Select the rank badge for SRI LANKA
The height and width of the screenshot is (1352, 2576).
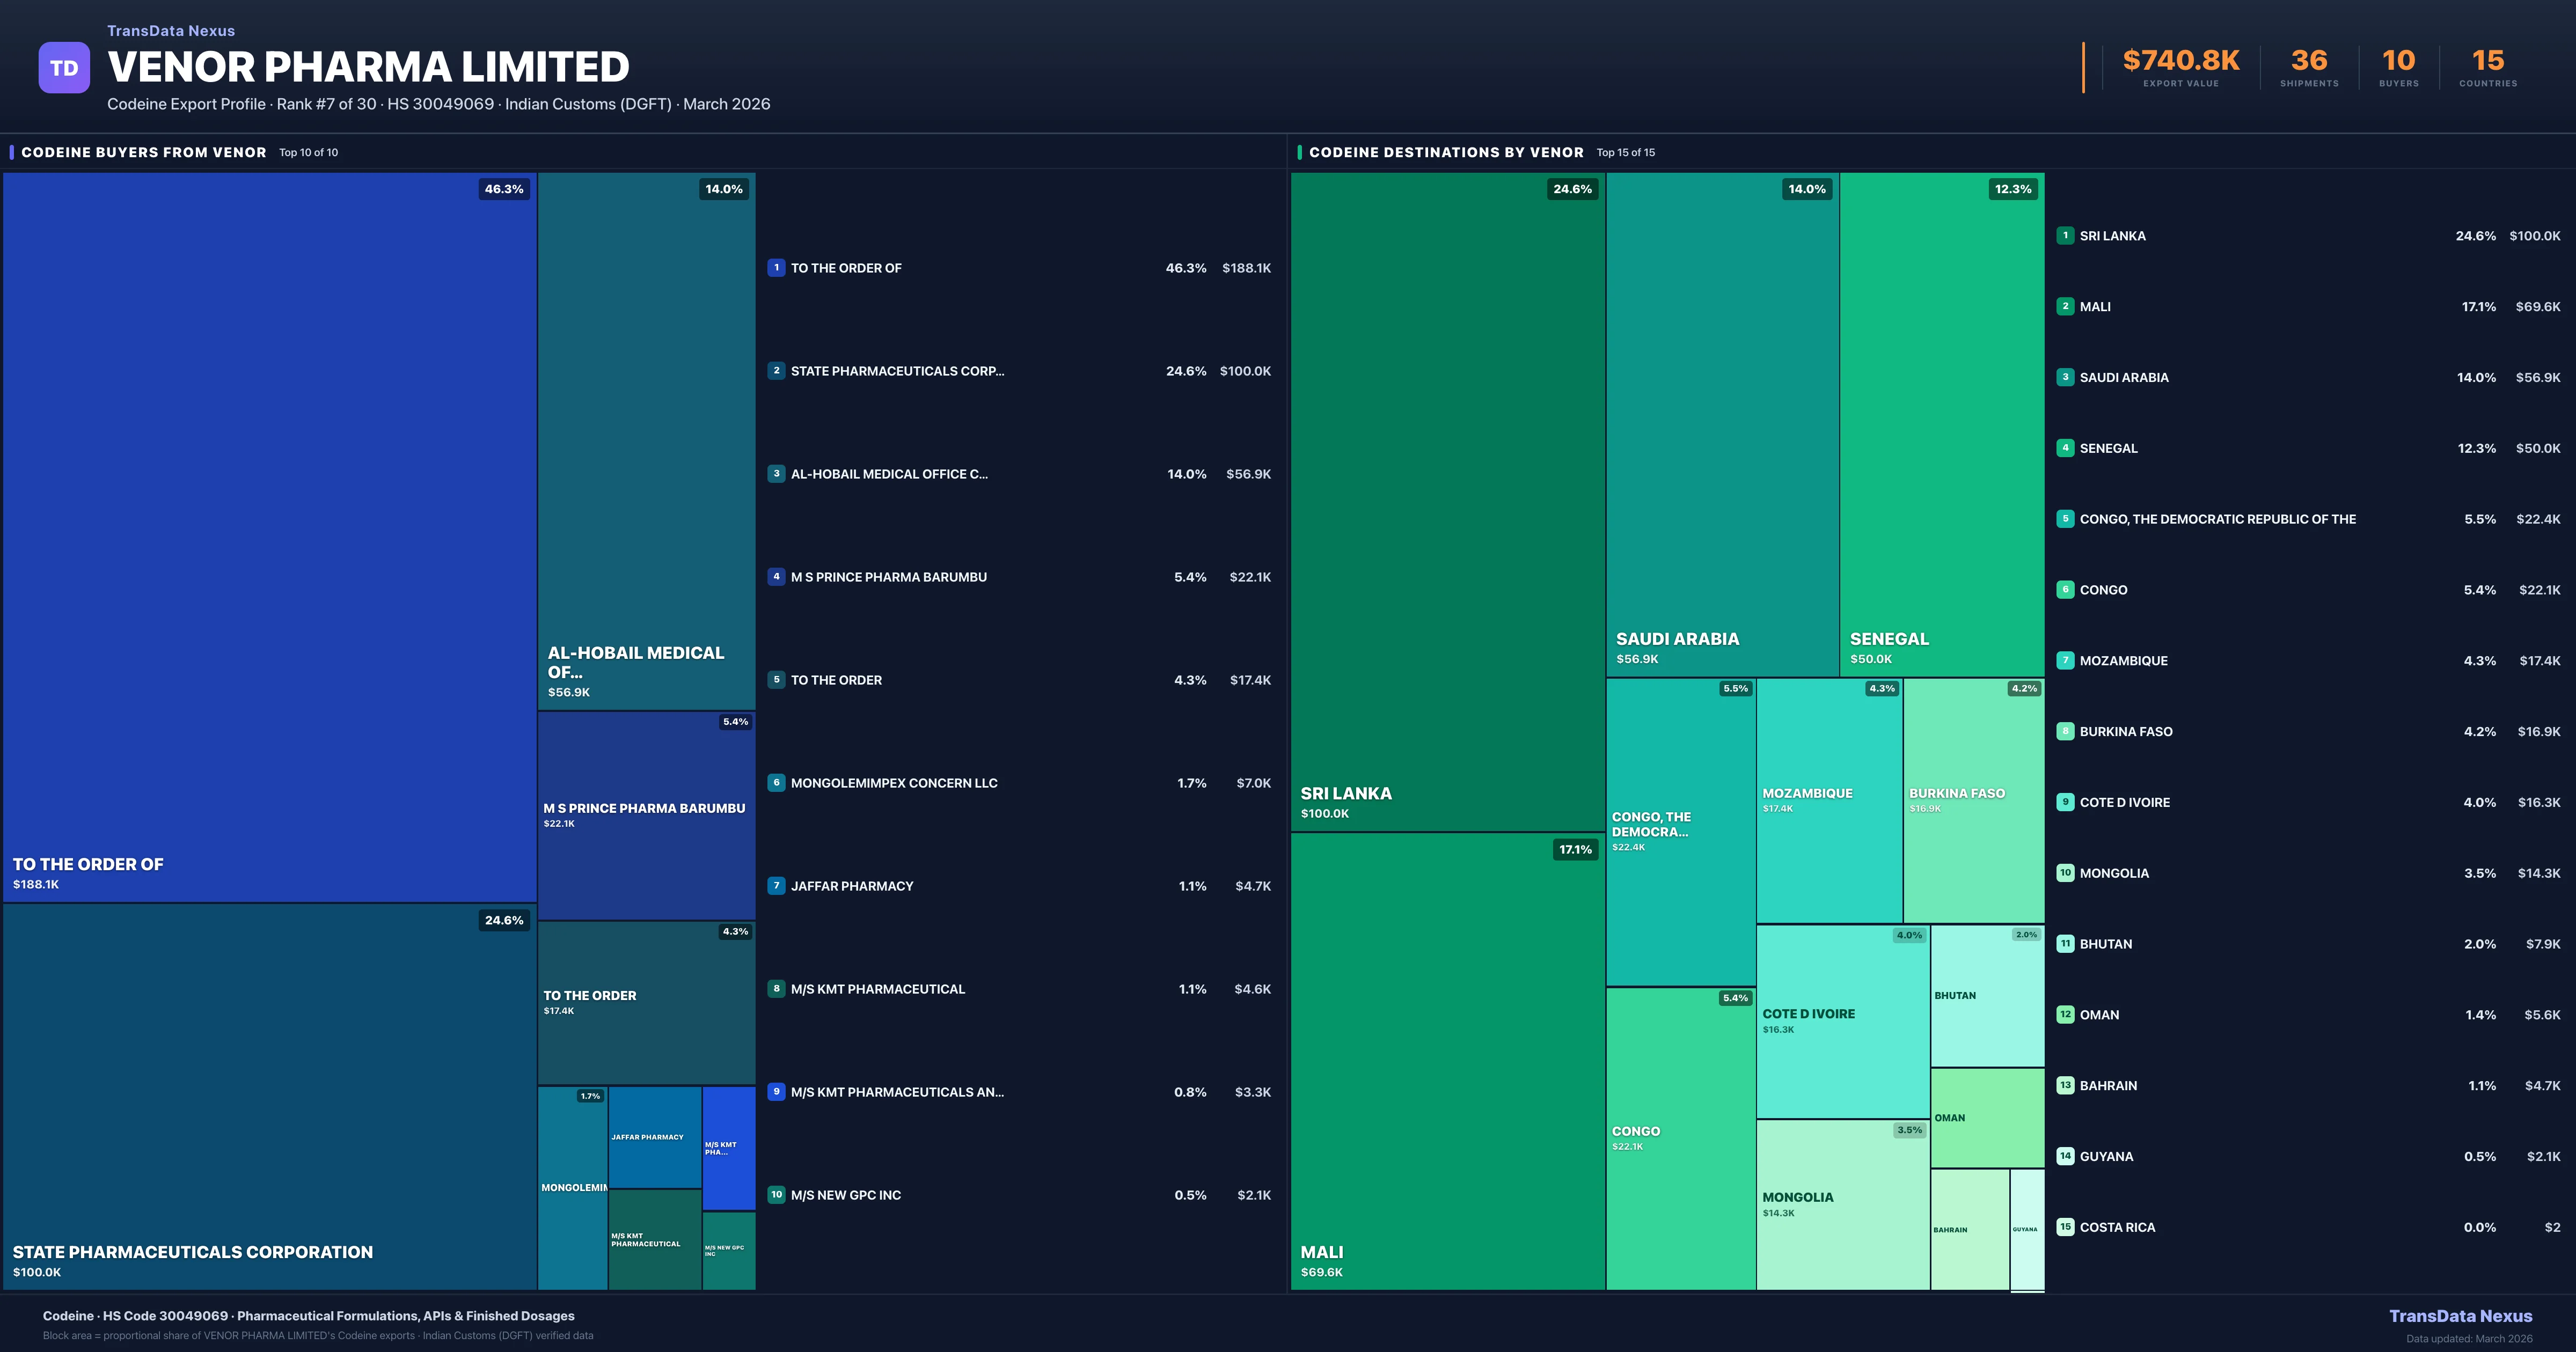click(x=2065, y=235)
